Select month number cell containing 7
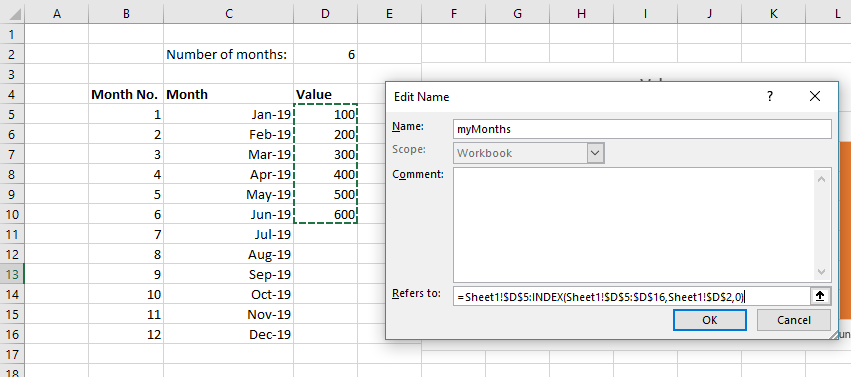 pyautogui.click(x=126, y=234)
